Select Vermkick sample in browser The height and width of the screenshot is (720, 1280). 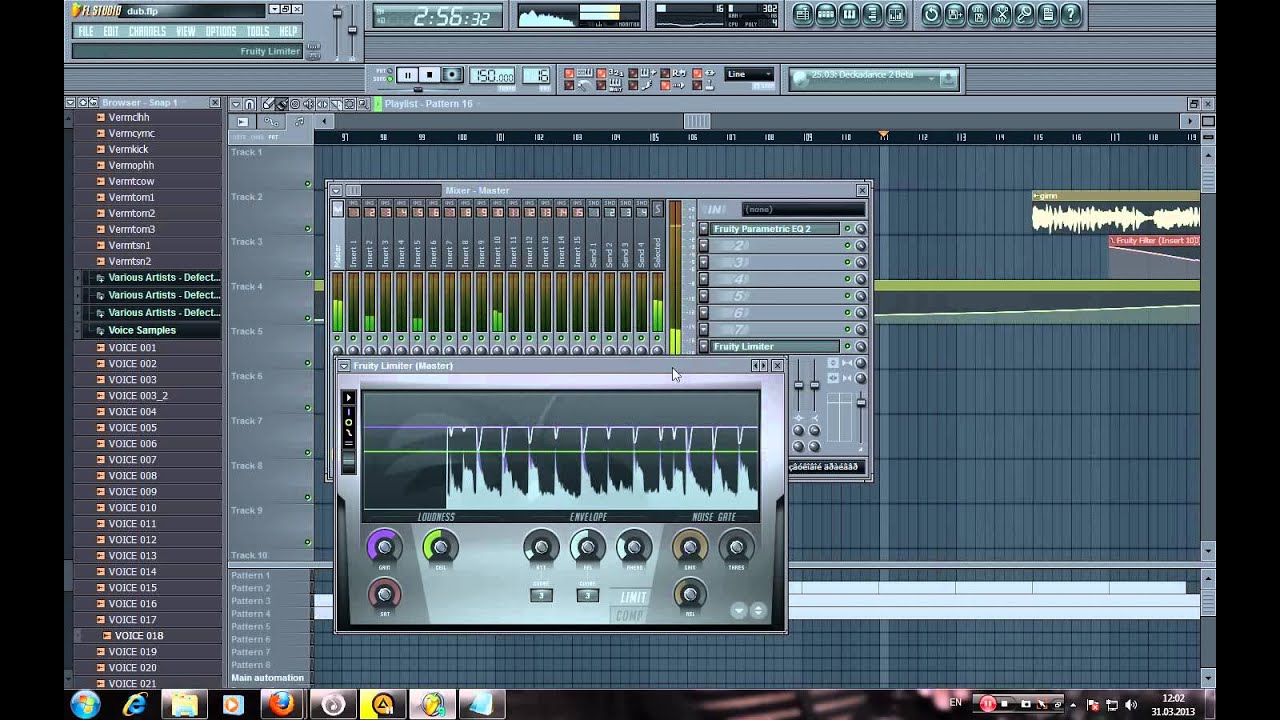(128, 149)
